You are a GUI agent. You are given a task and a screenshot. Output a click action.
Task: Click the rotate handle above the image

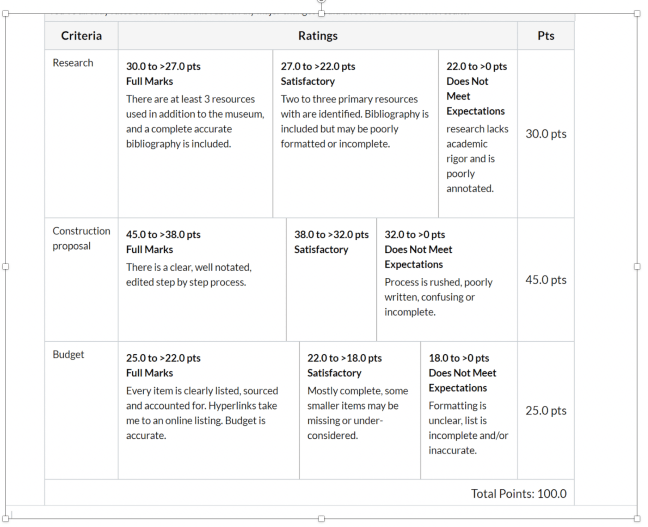(321, 2)
